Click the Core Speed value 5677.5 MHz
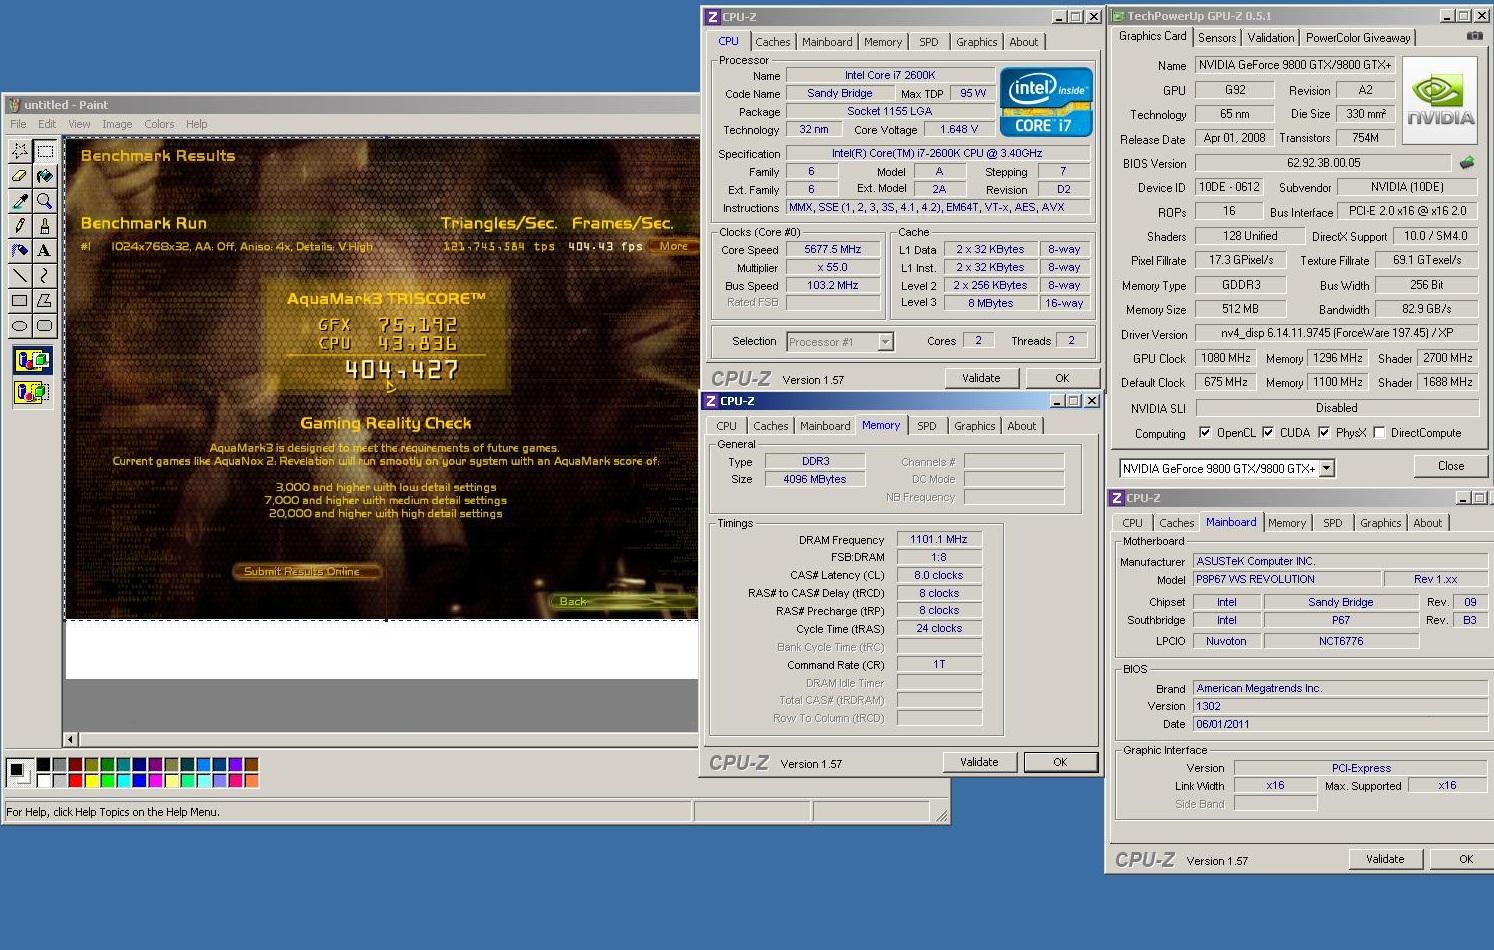The width and height of the screenshot is (1494, 950). (x=832, y=249)
